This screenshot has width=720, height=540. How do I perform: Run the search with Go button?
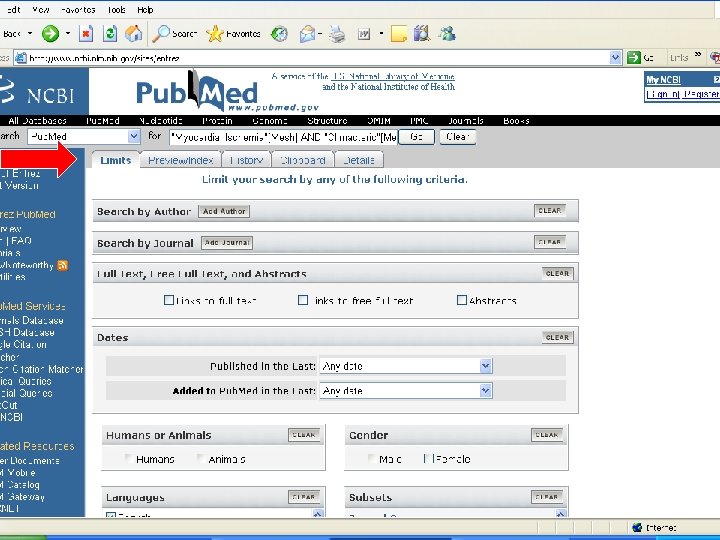click(416, 137)
